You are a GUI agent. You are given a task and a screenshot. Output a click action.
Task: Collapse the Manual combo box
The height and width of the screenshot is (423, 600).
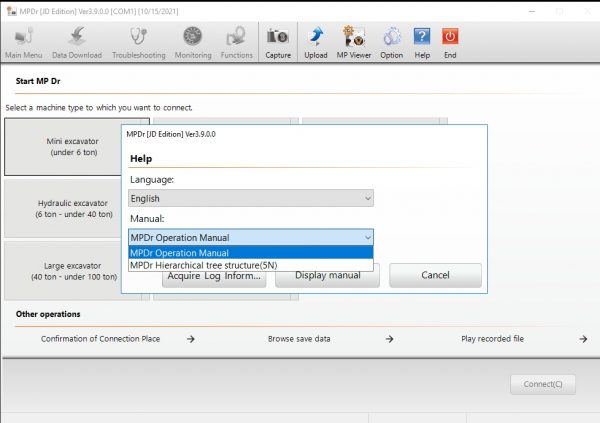pos(251,237)
